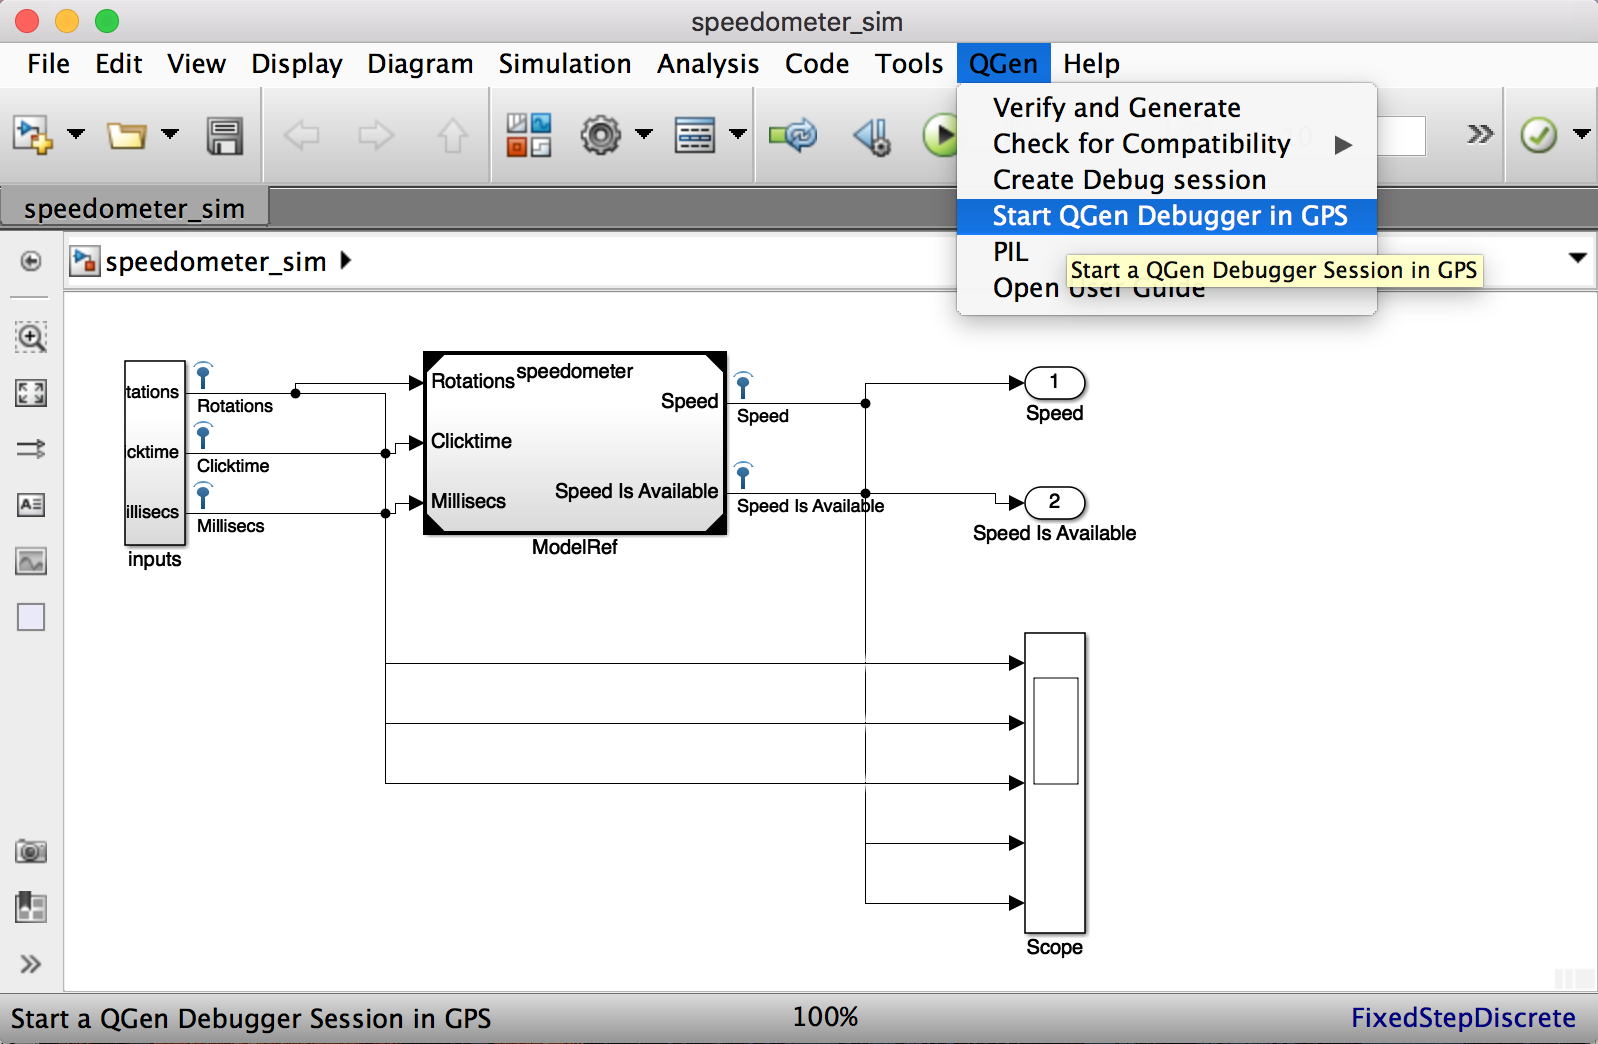Click the Update Diagram toolbar icon
Screen dimensions: 1598x1044
(793, 134)
